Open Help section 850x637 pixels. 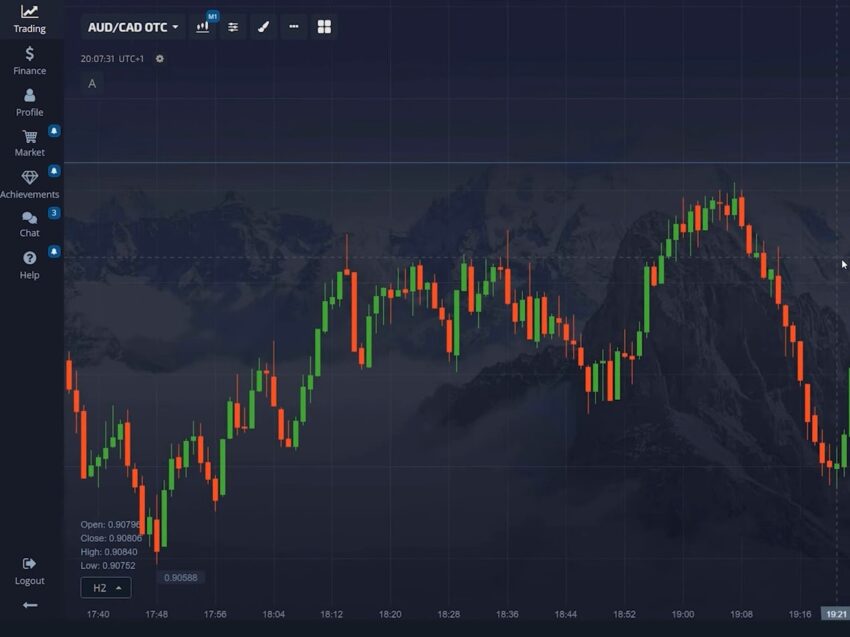(x=29, y=266)
